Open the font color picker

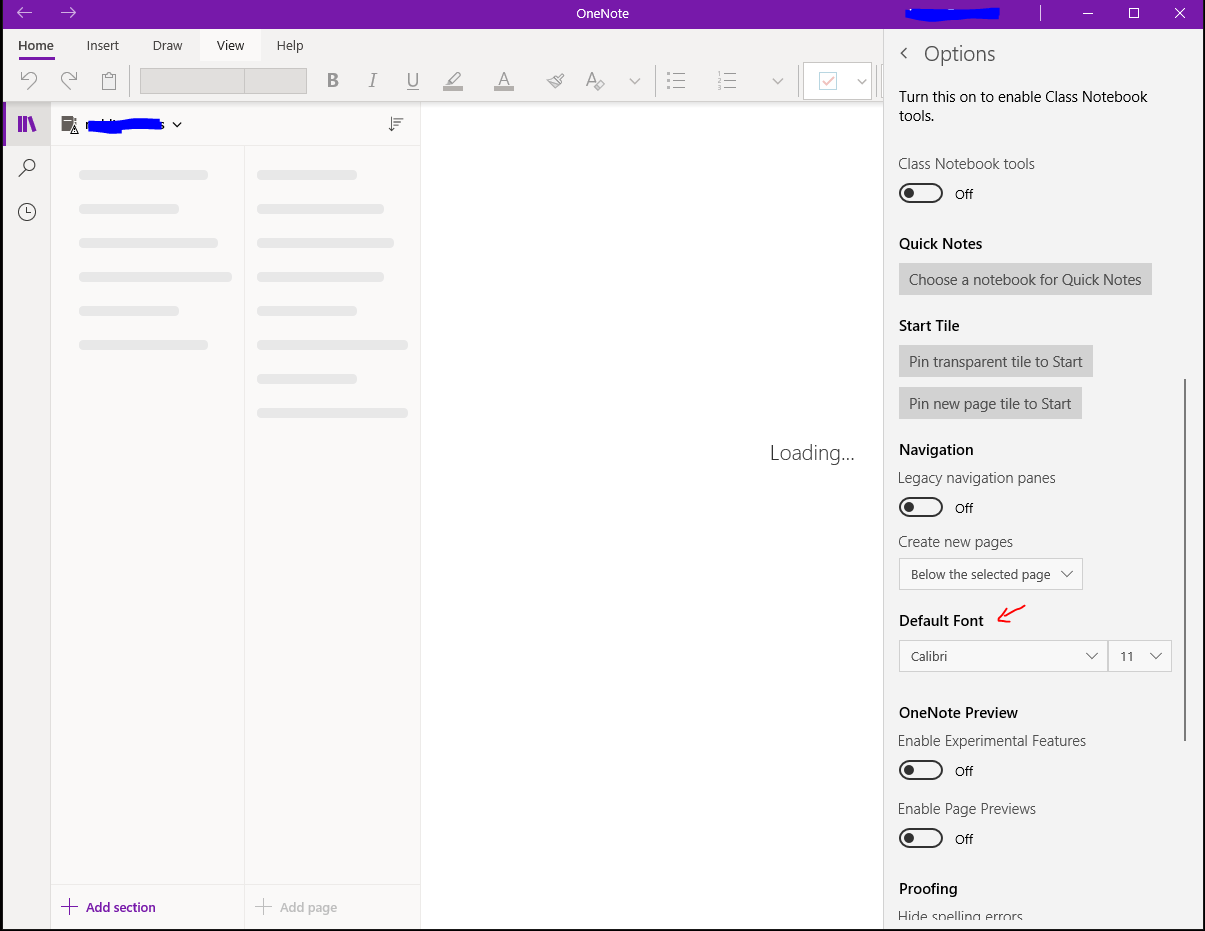[503, 80]
